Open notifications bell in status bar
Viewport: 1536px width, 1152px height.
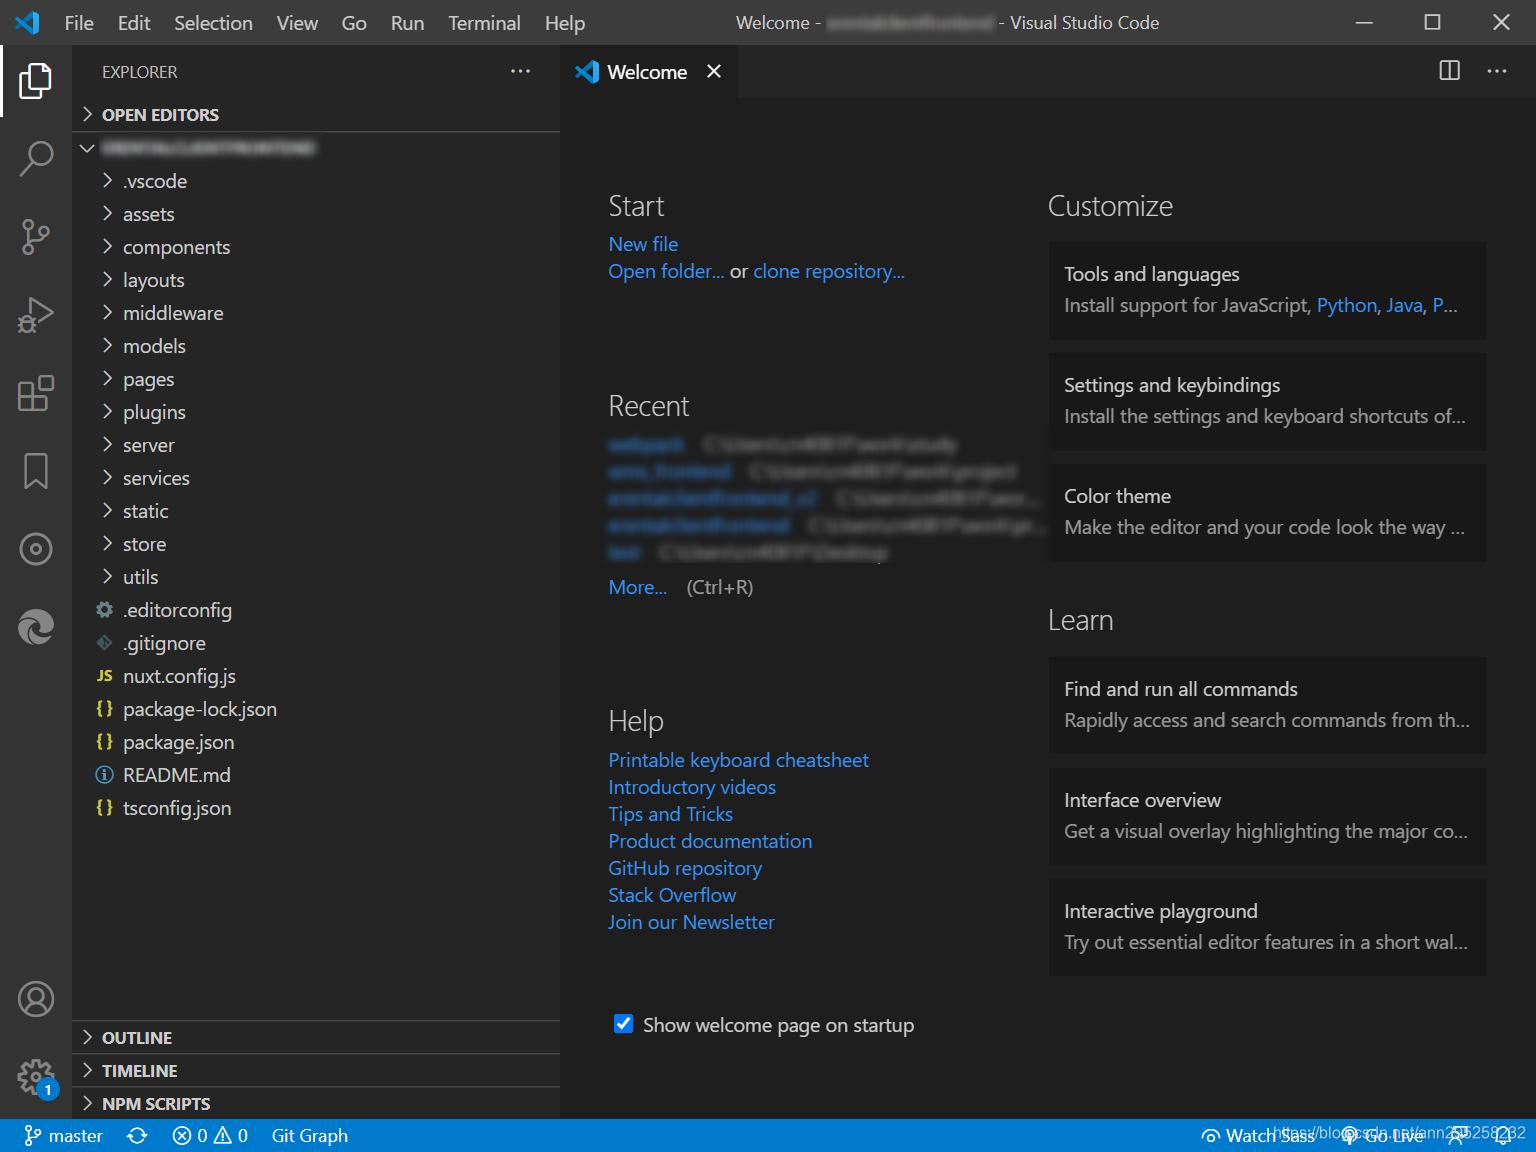(1502, 1136)
